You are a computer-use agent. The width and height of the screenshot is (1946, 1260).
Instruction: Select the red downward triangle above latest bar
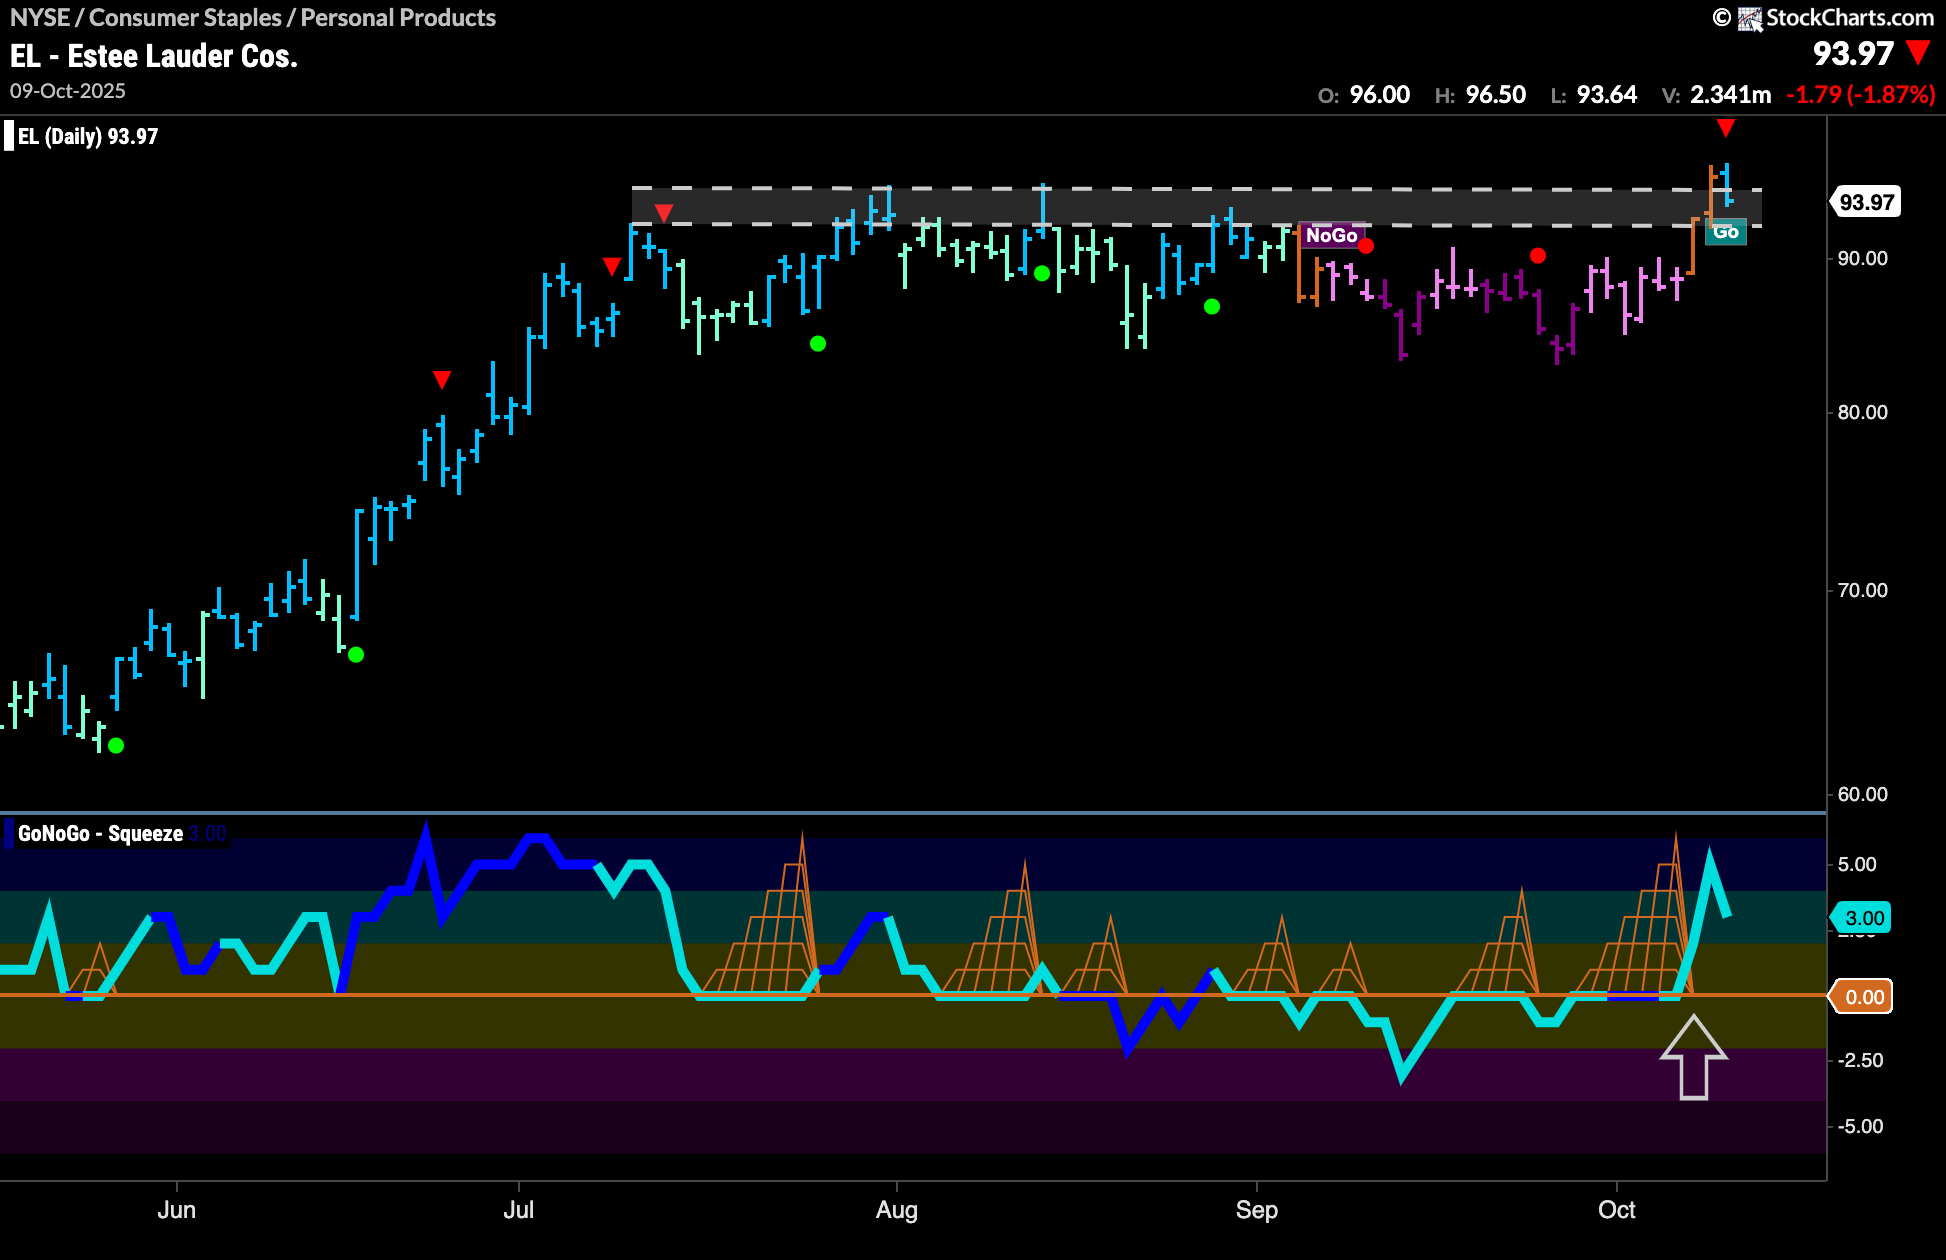pos(1726,129)
